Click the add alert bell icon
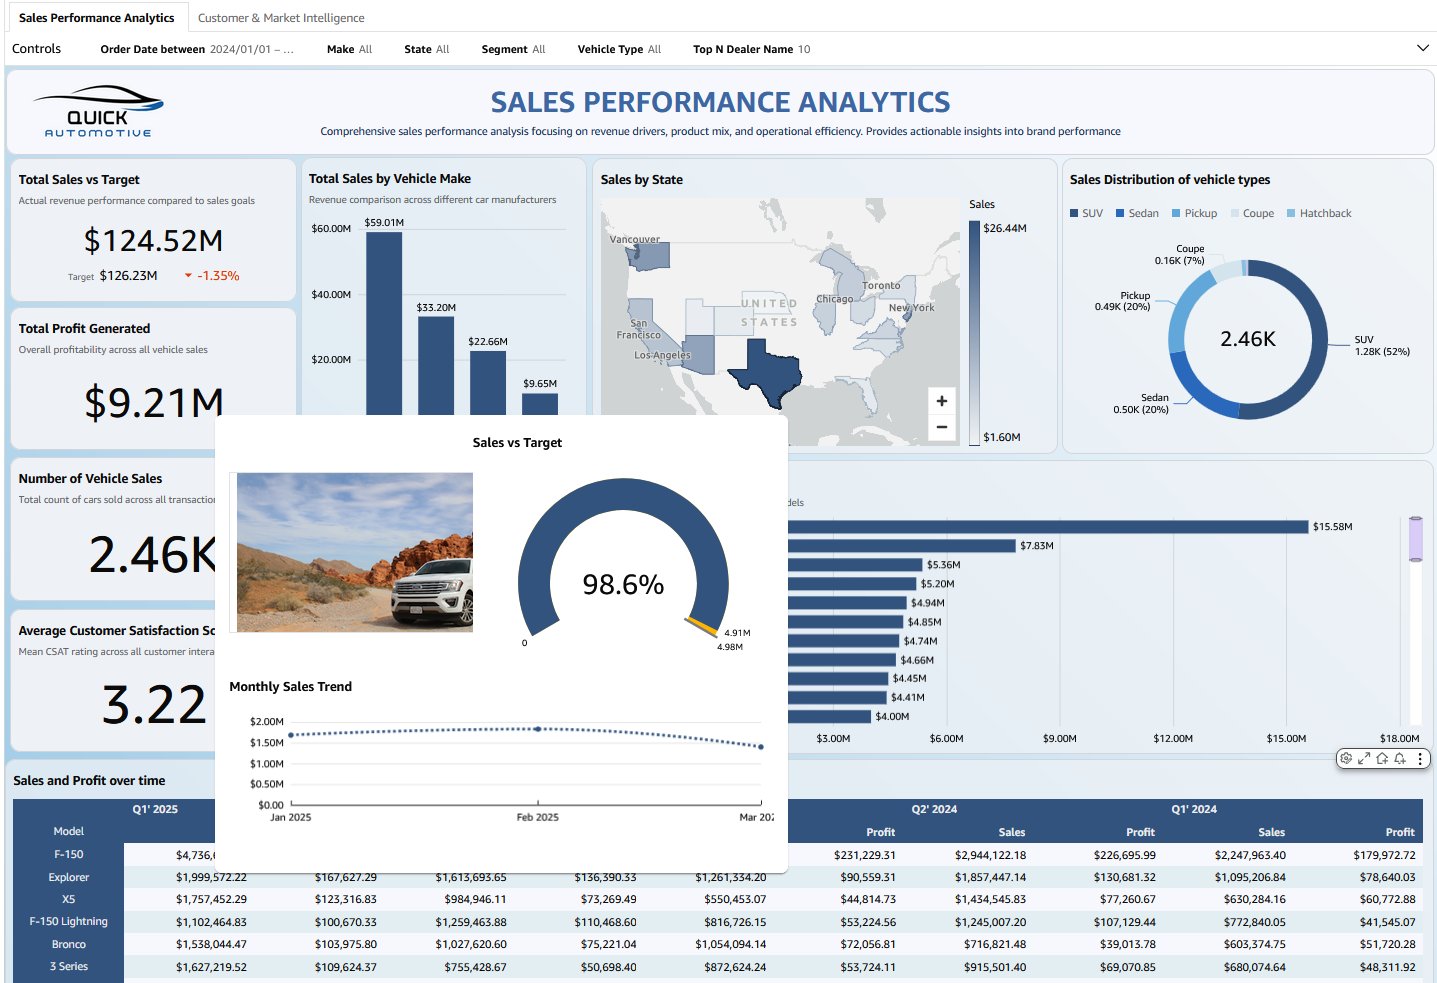Viewport: 1437px width, 983px height. (x=1400, y=759)
